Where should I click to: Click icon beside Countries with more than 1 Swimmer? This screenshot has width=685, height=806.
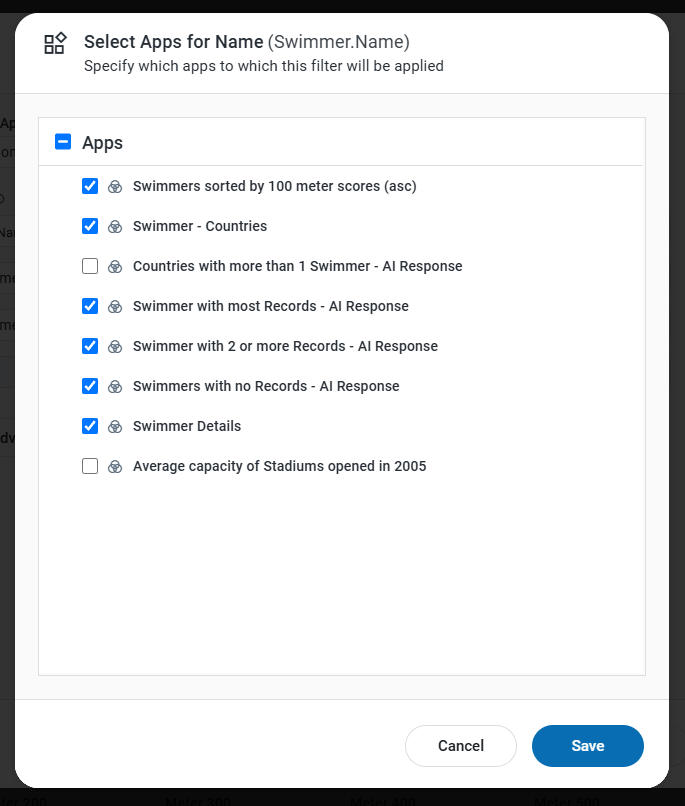click(x=115, y=266)
